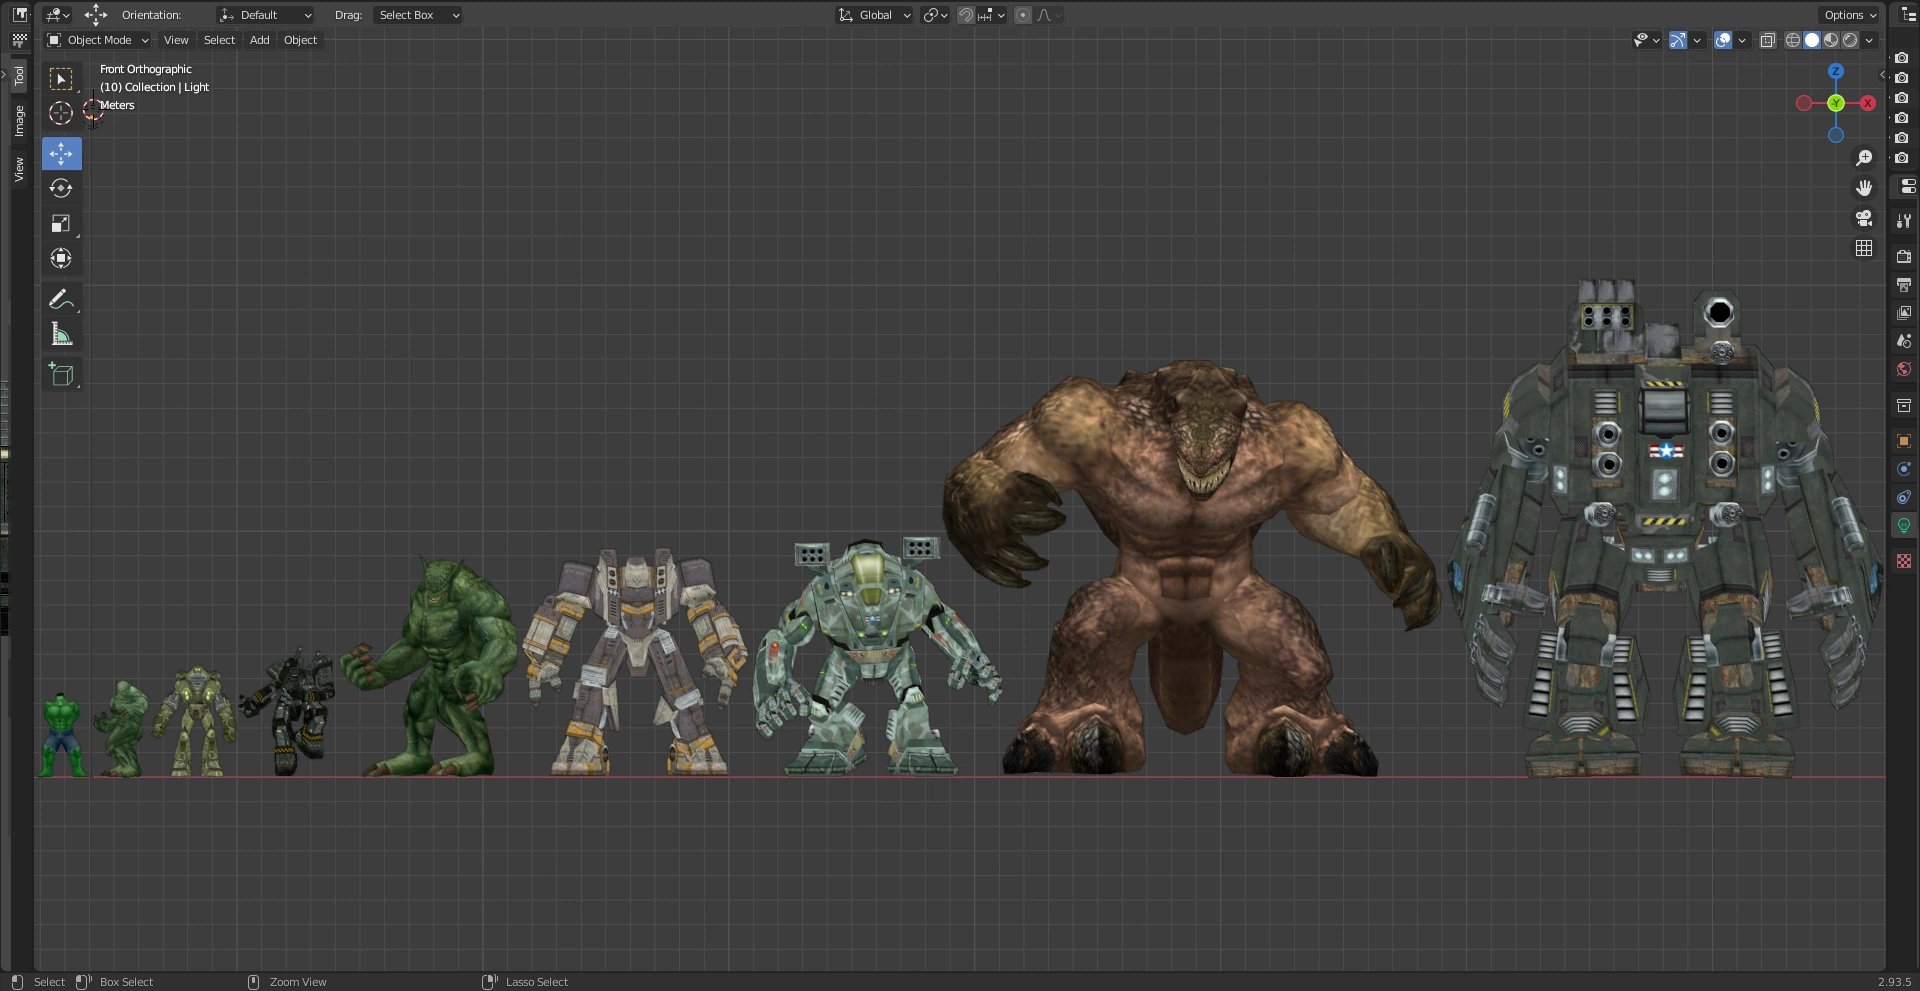Choose the Annotate pencil tool

(61, 300)
